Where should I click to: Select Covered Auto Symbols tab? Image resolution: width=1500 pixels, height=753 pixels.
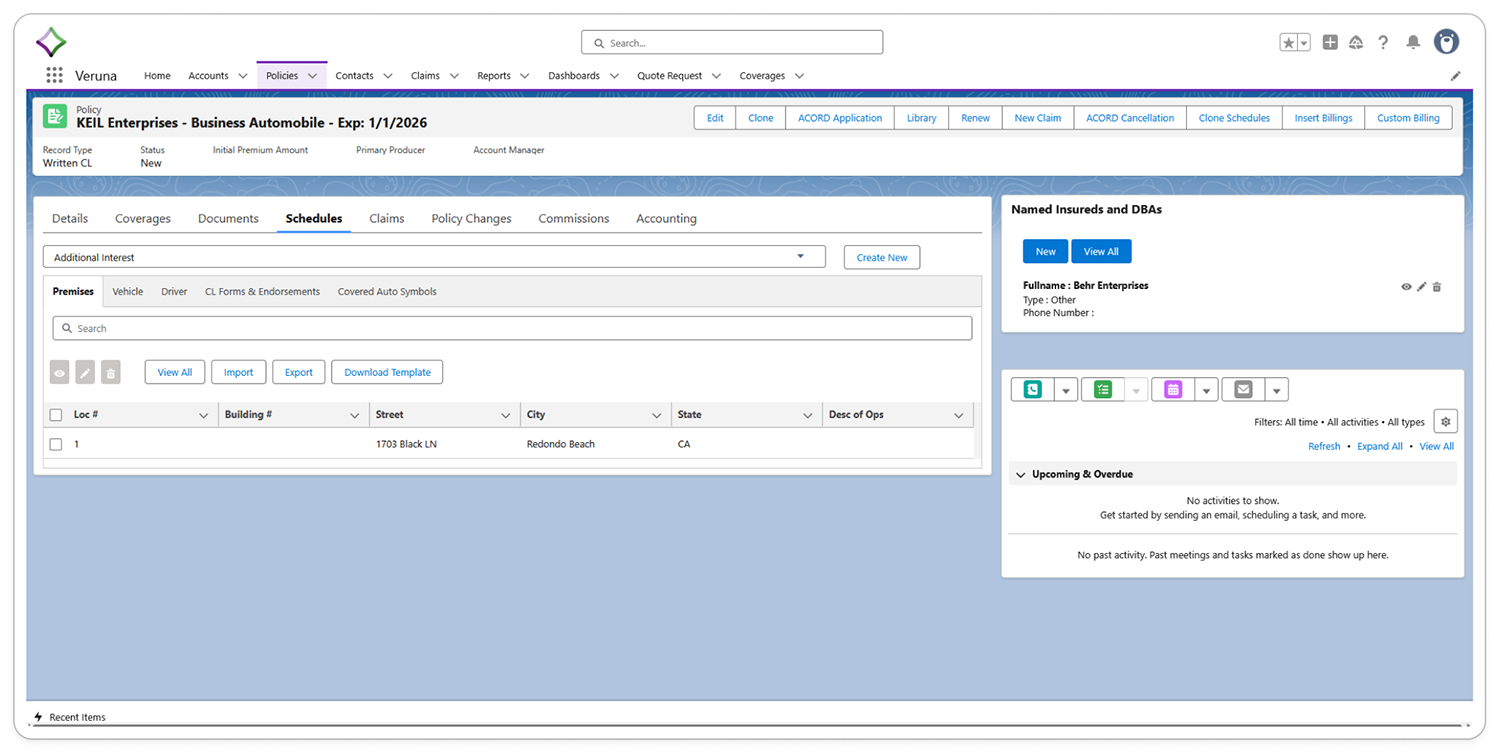coord(387,292)
